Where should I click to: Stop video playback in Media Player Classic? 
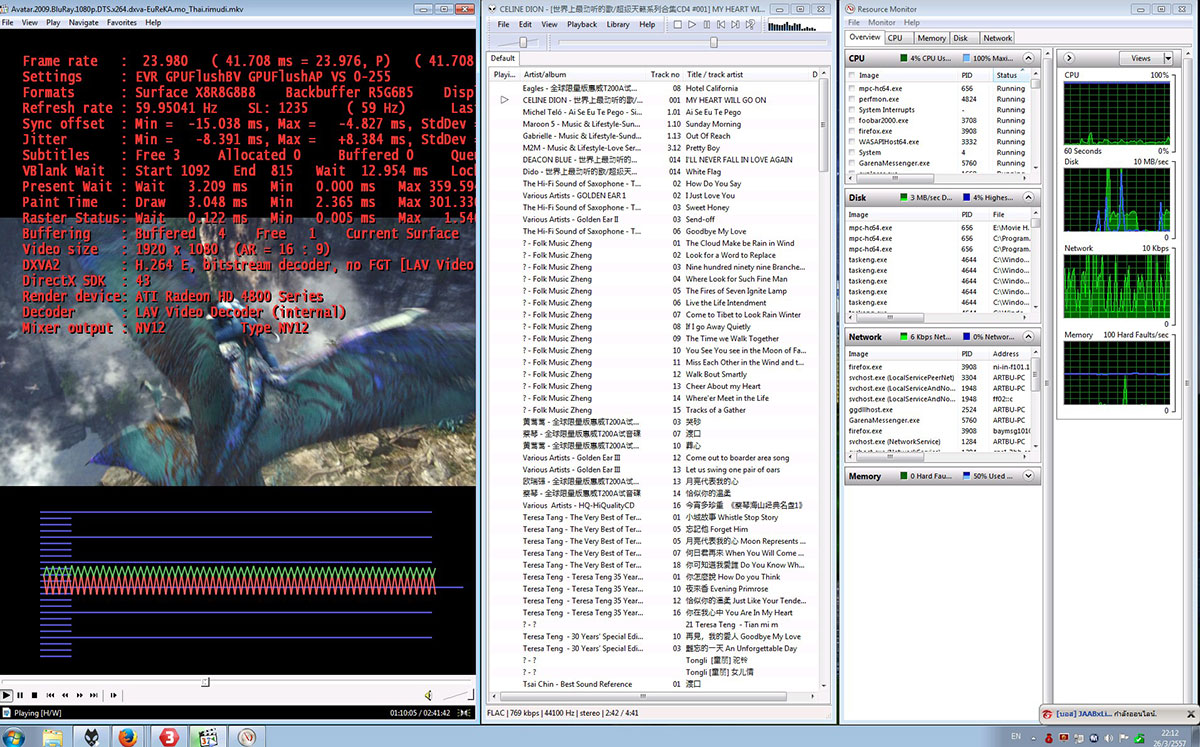[34, 695]
